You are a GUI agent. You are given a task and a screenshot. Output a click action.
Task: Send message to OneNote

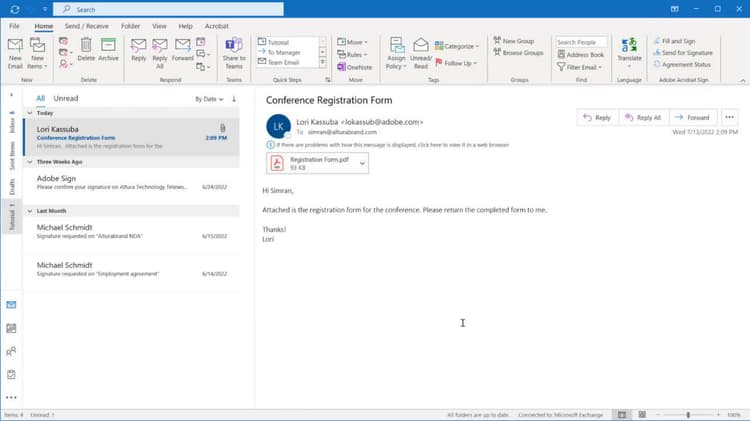[x=354, y=67]
